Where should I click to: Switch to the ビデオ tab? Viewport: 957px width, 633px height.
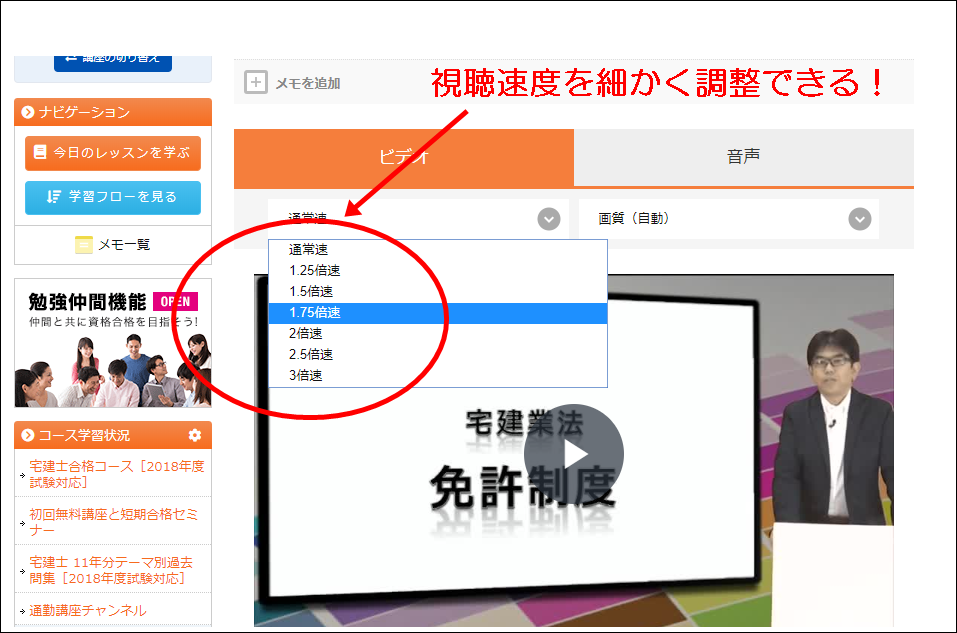point(403,157)
